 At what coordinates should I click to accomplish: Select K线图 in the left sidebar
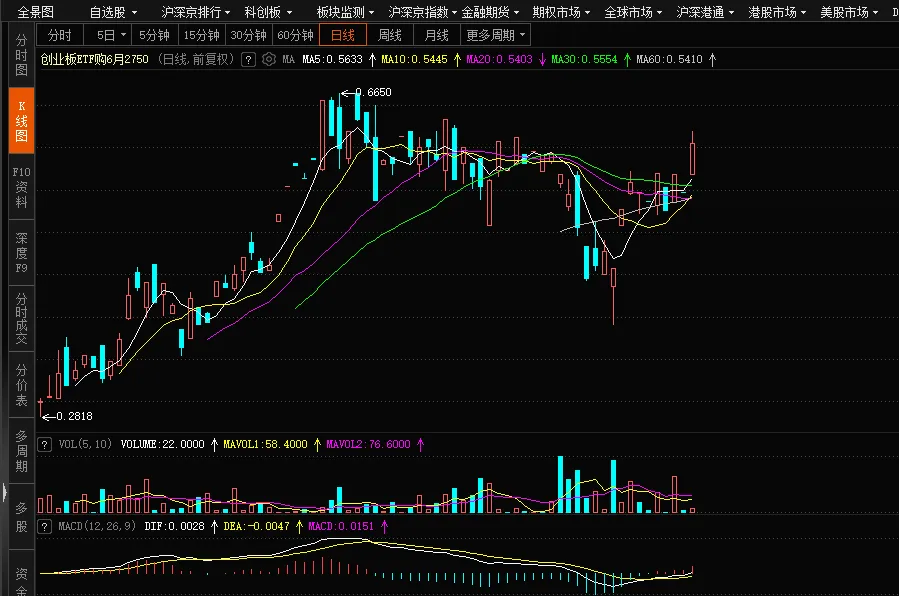pyautogui.click(x=21, y=121)
